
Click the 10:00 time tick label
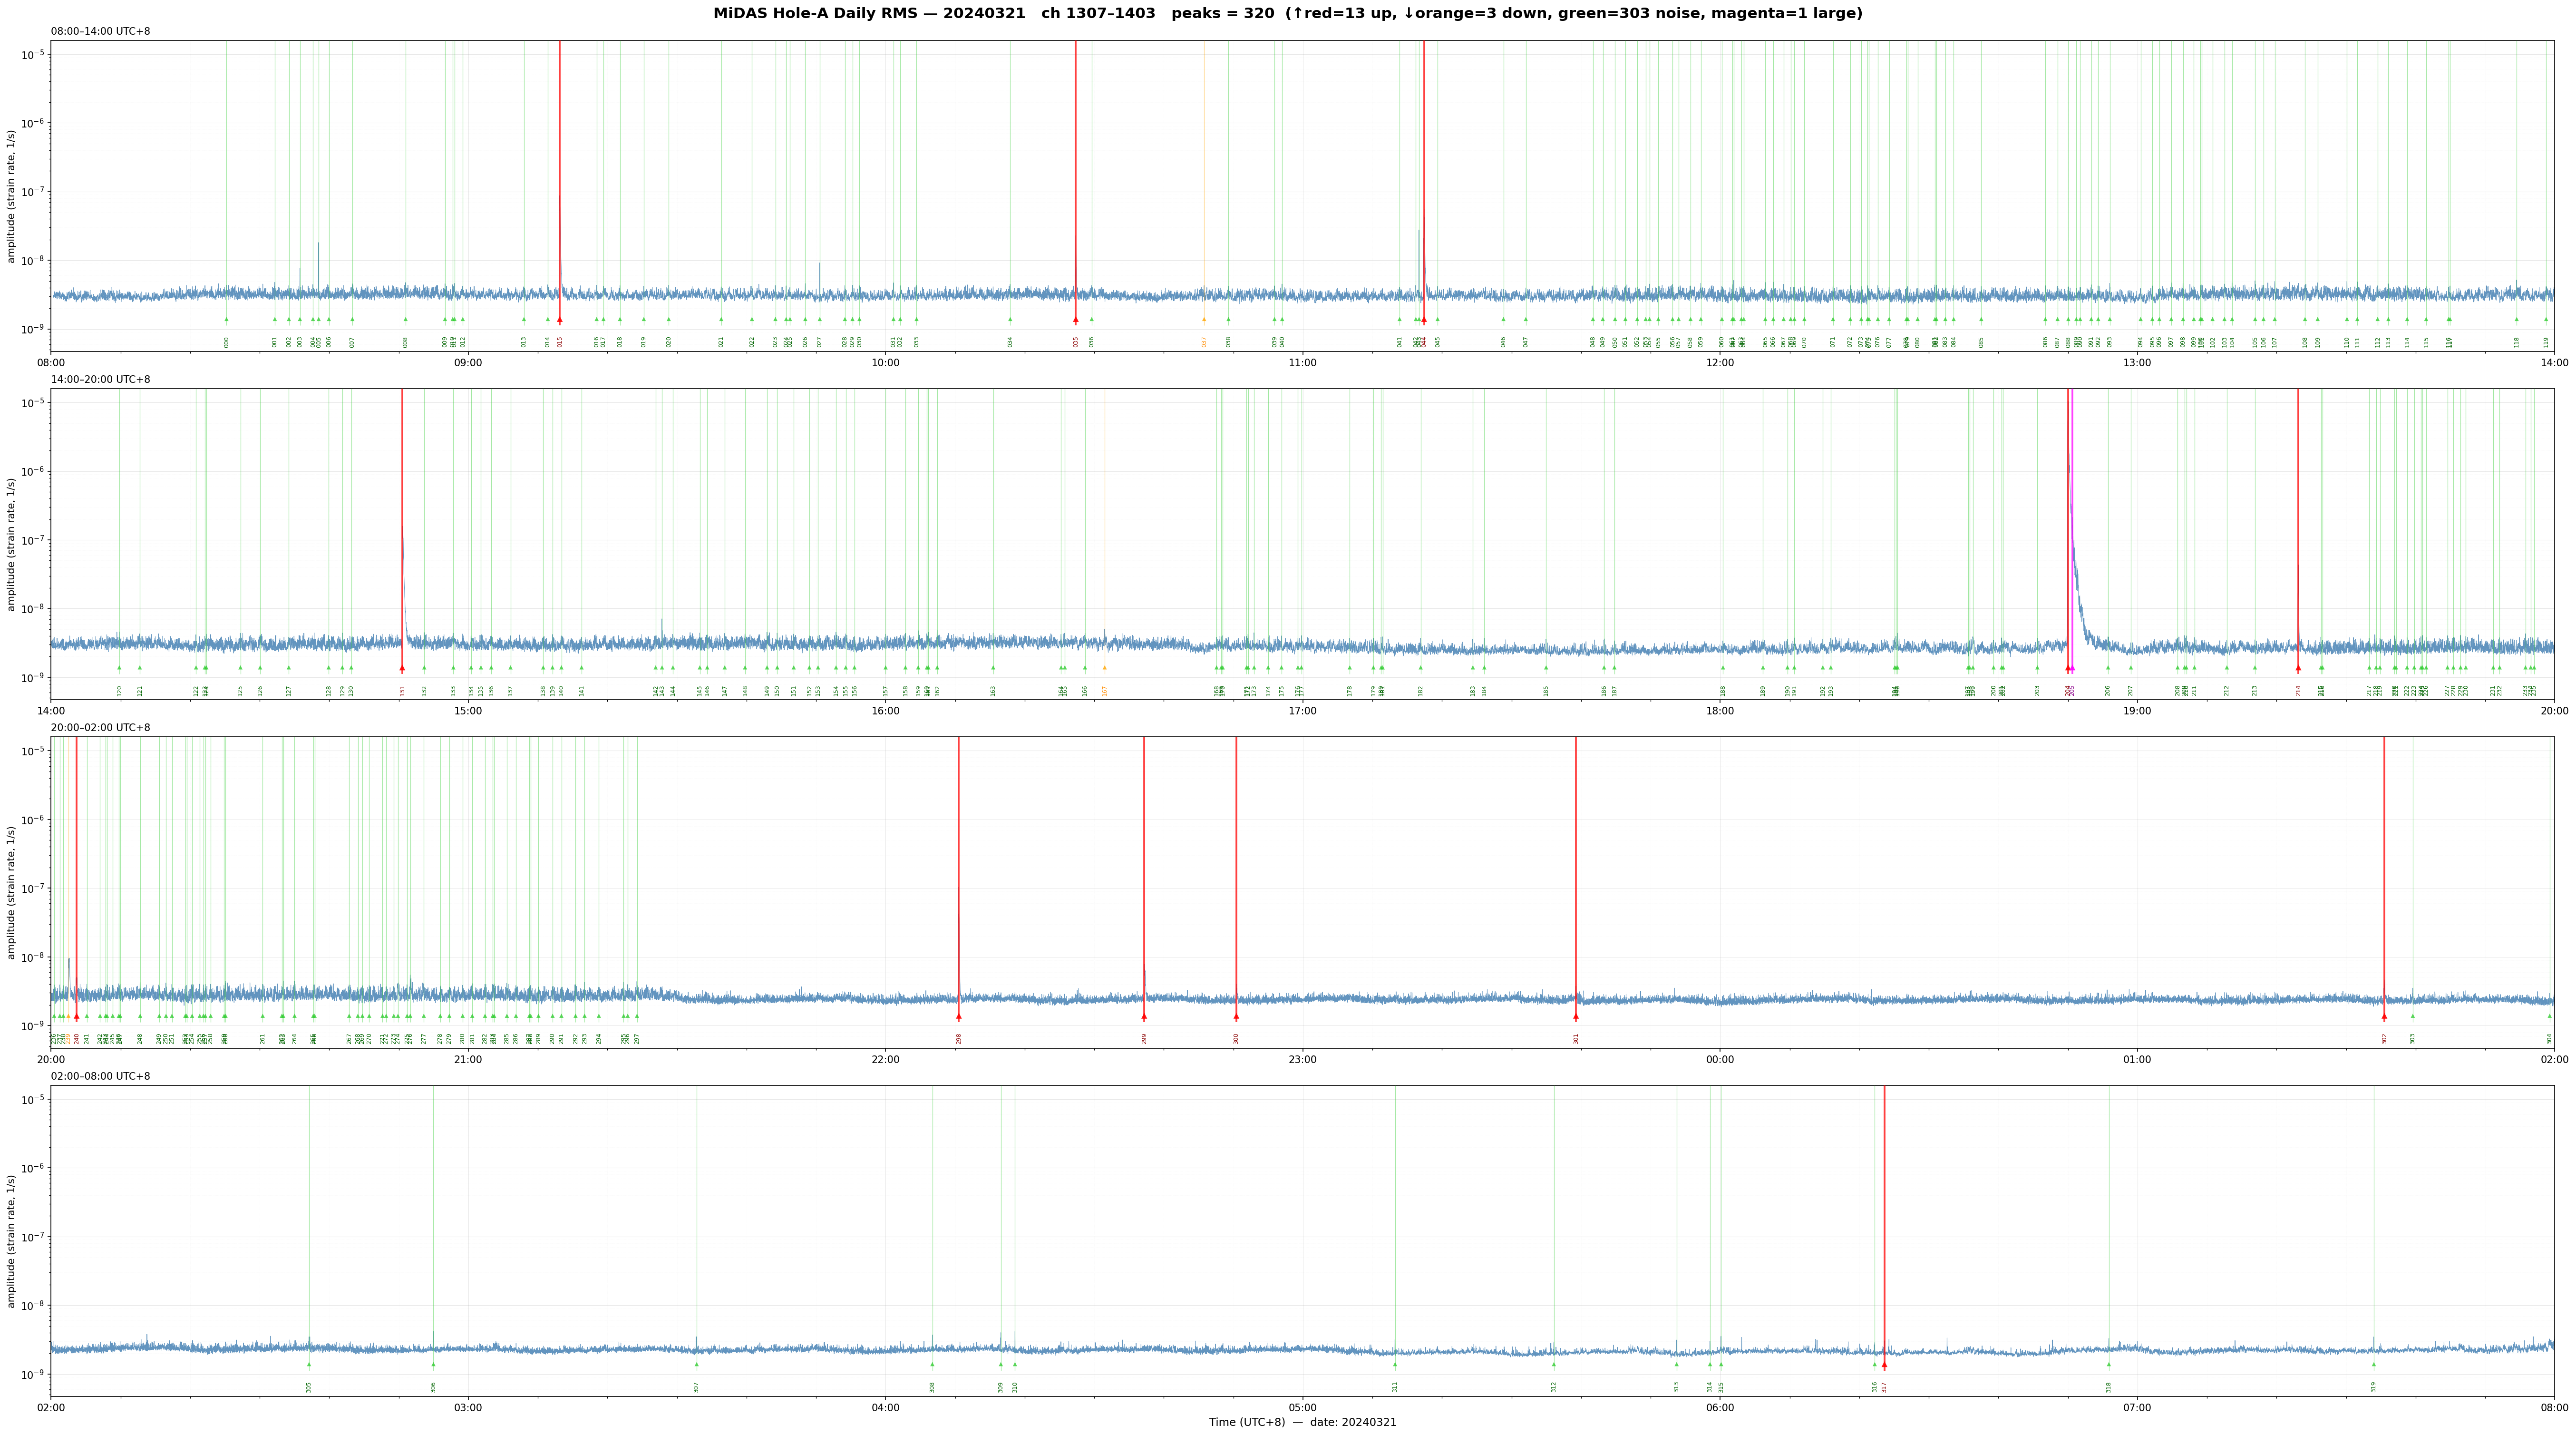(885, 363)
